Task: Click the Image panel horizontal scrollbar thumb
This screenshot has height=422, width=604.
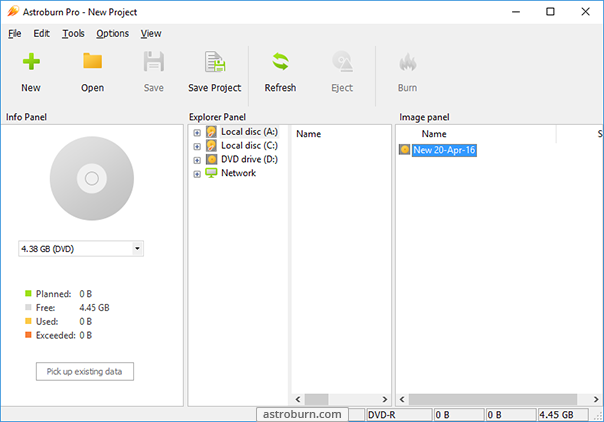Action: click(493, 399)
